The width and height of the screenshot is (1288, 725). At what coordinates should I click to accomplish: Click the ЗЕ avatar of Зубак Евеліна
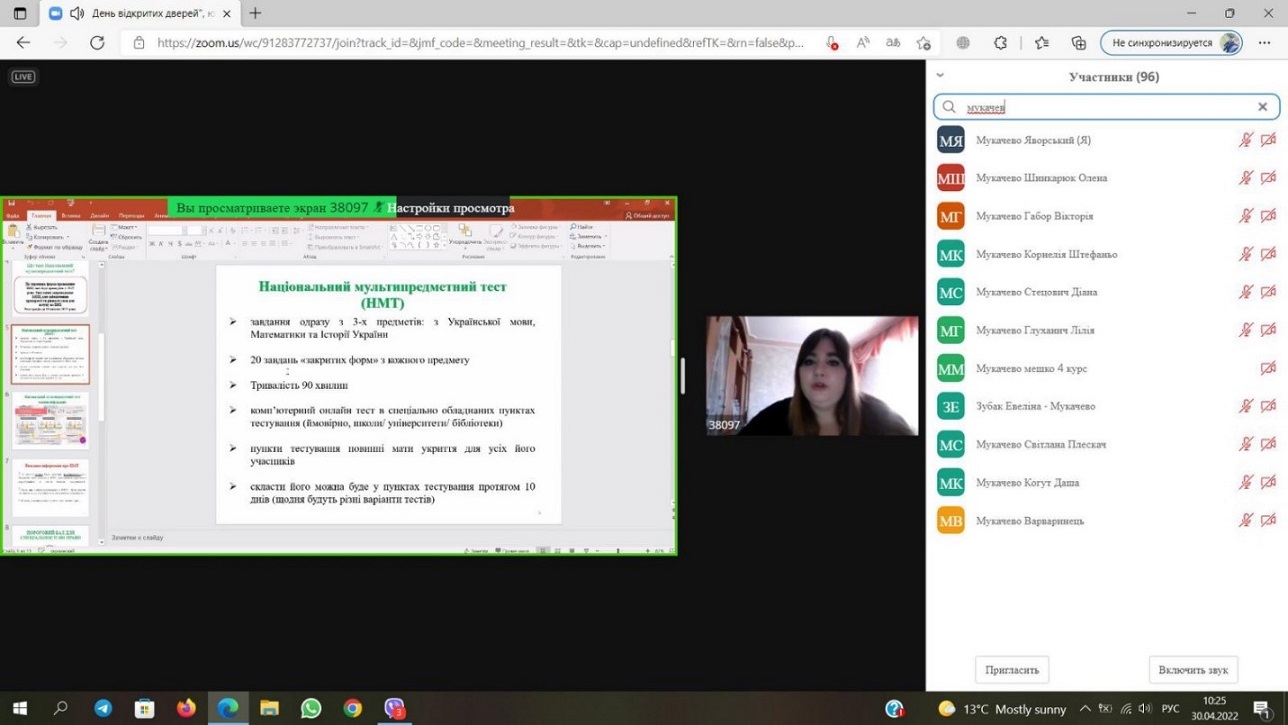951,406
